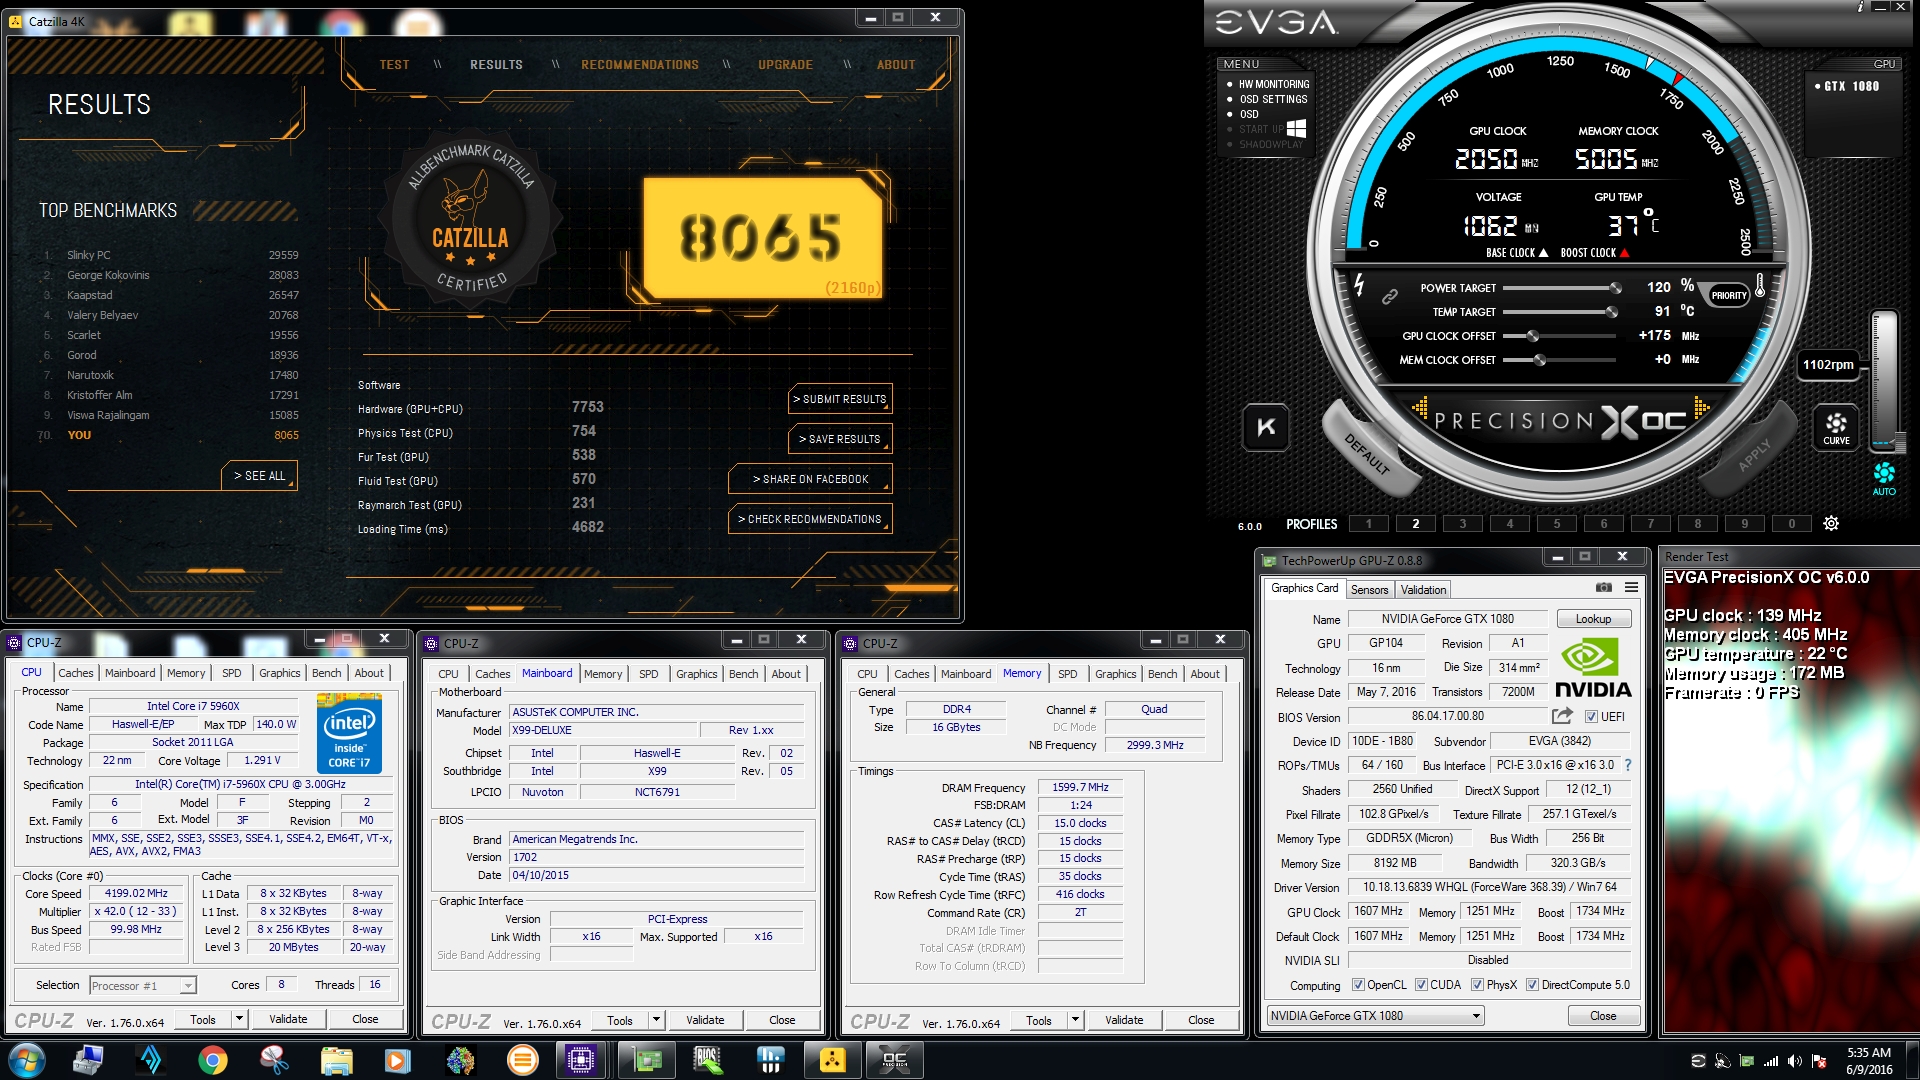Select HW Monitoring in Precision X menu

click(1273, 84)
